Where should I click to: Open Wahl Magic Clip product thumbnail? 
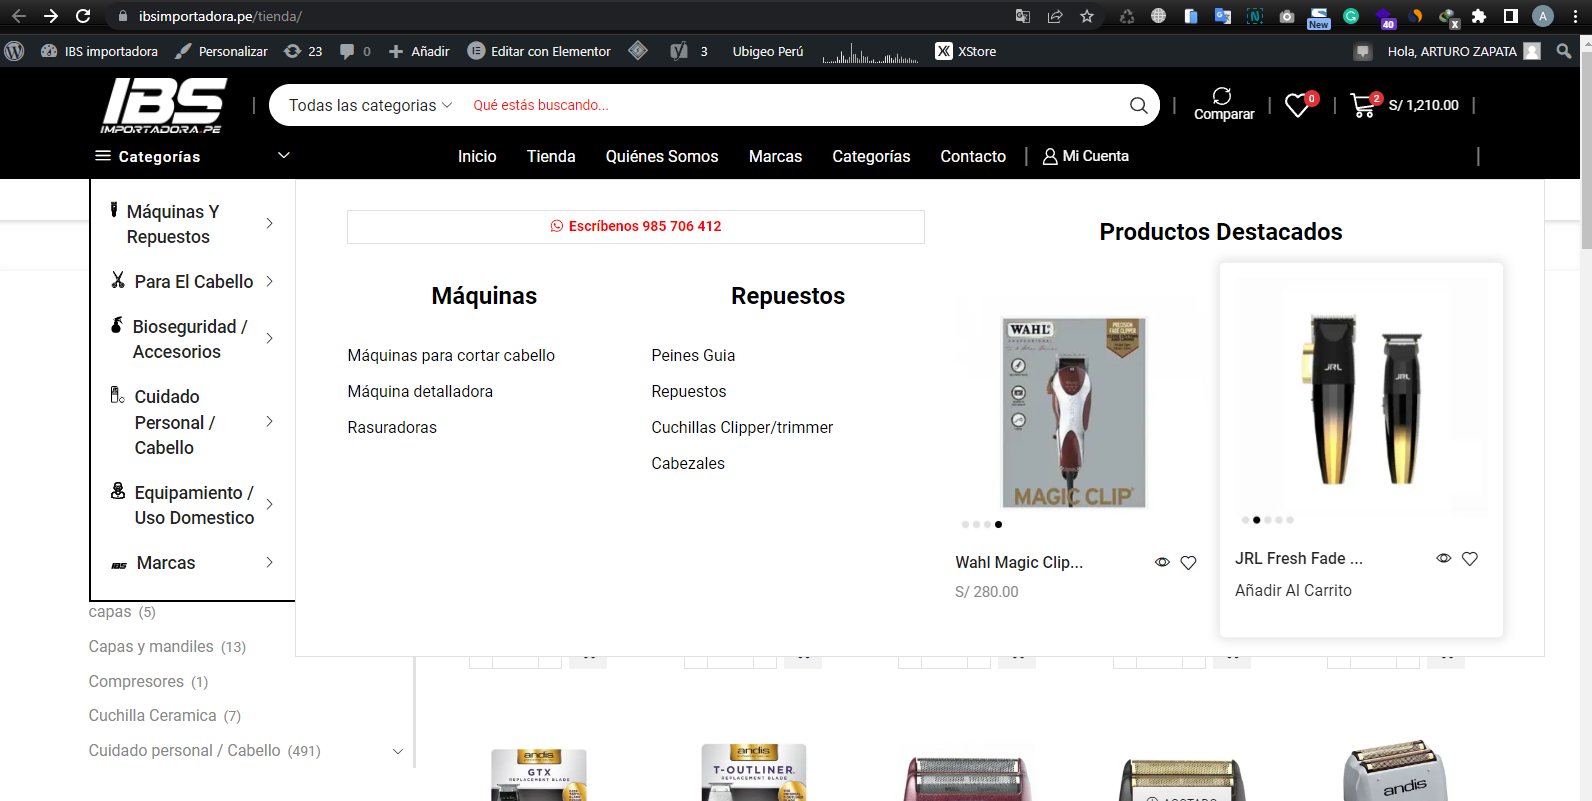1074,412
